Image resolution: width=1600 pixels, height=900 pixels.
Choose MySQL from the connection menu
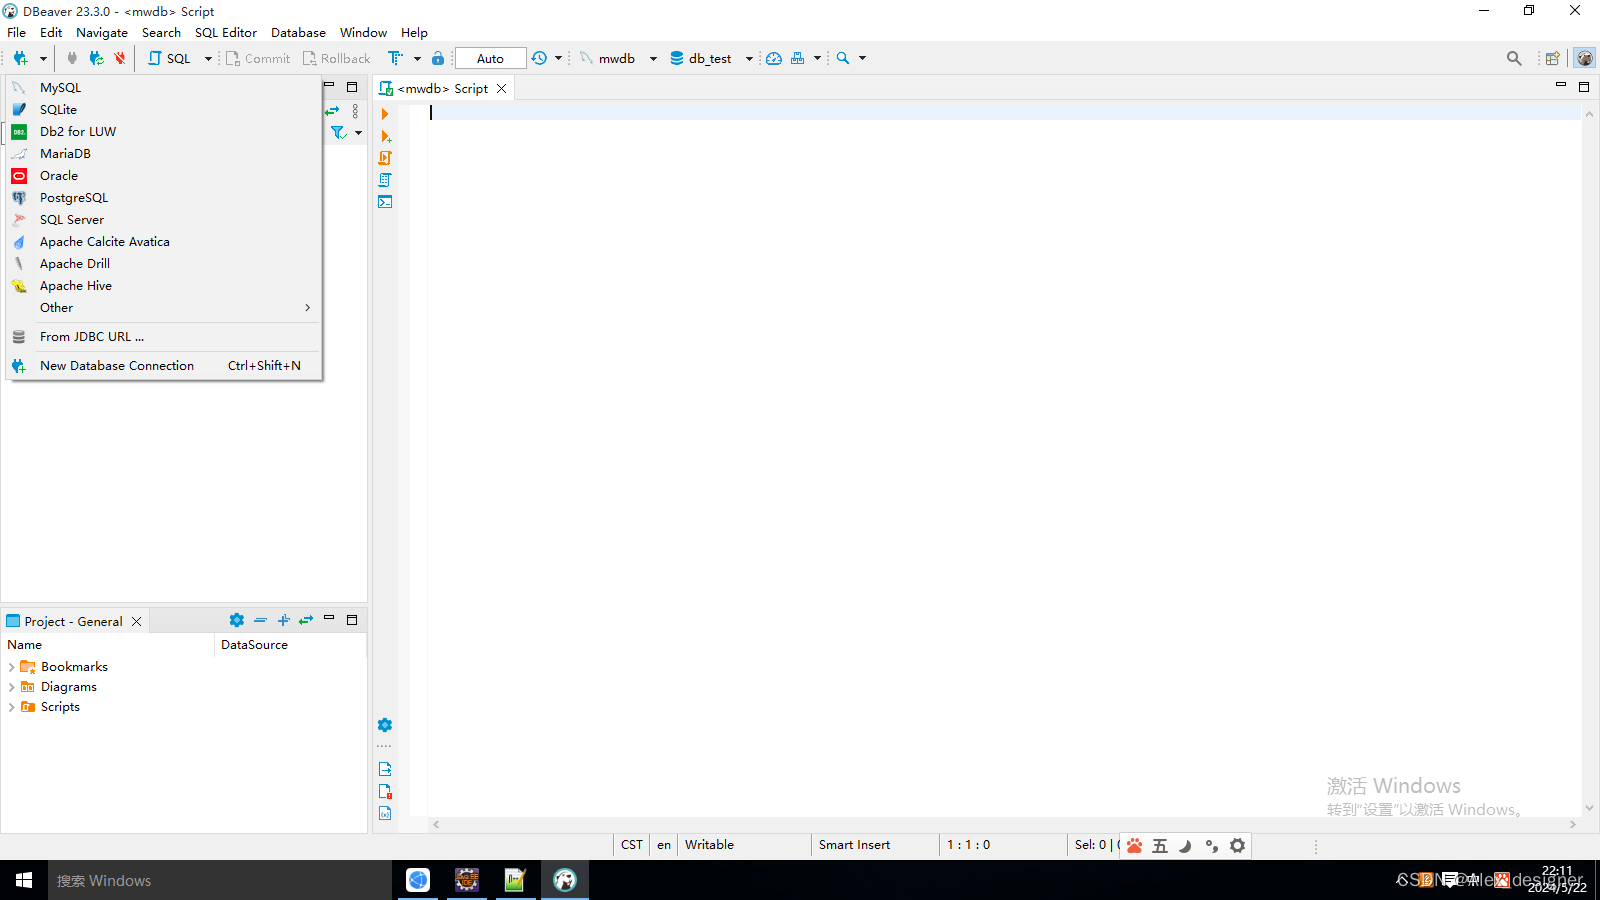pyautogui.click(x=164, y=88)
